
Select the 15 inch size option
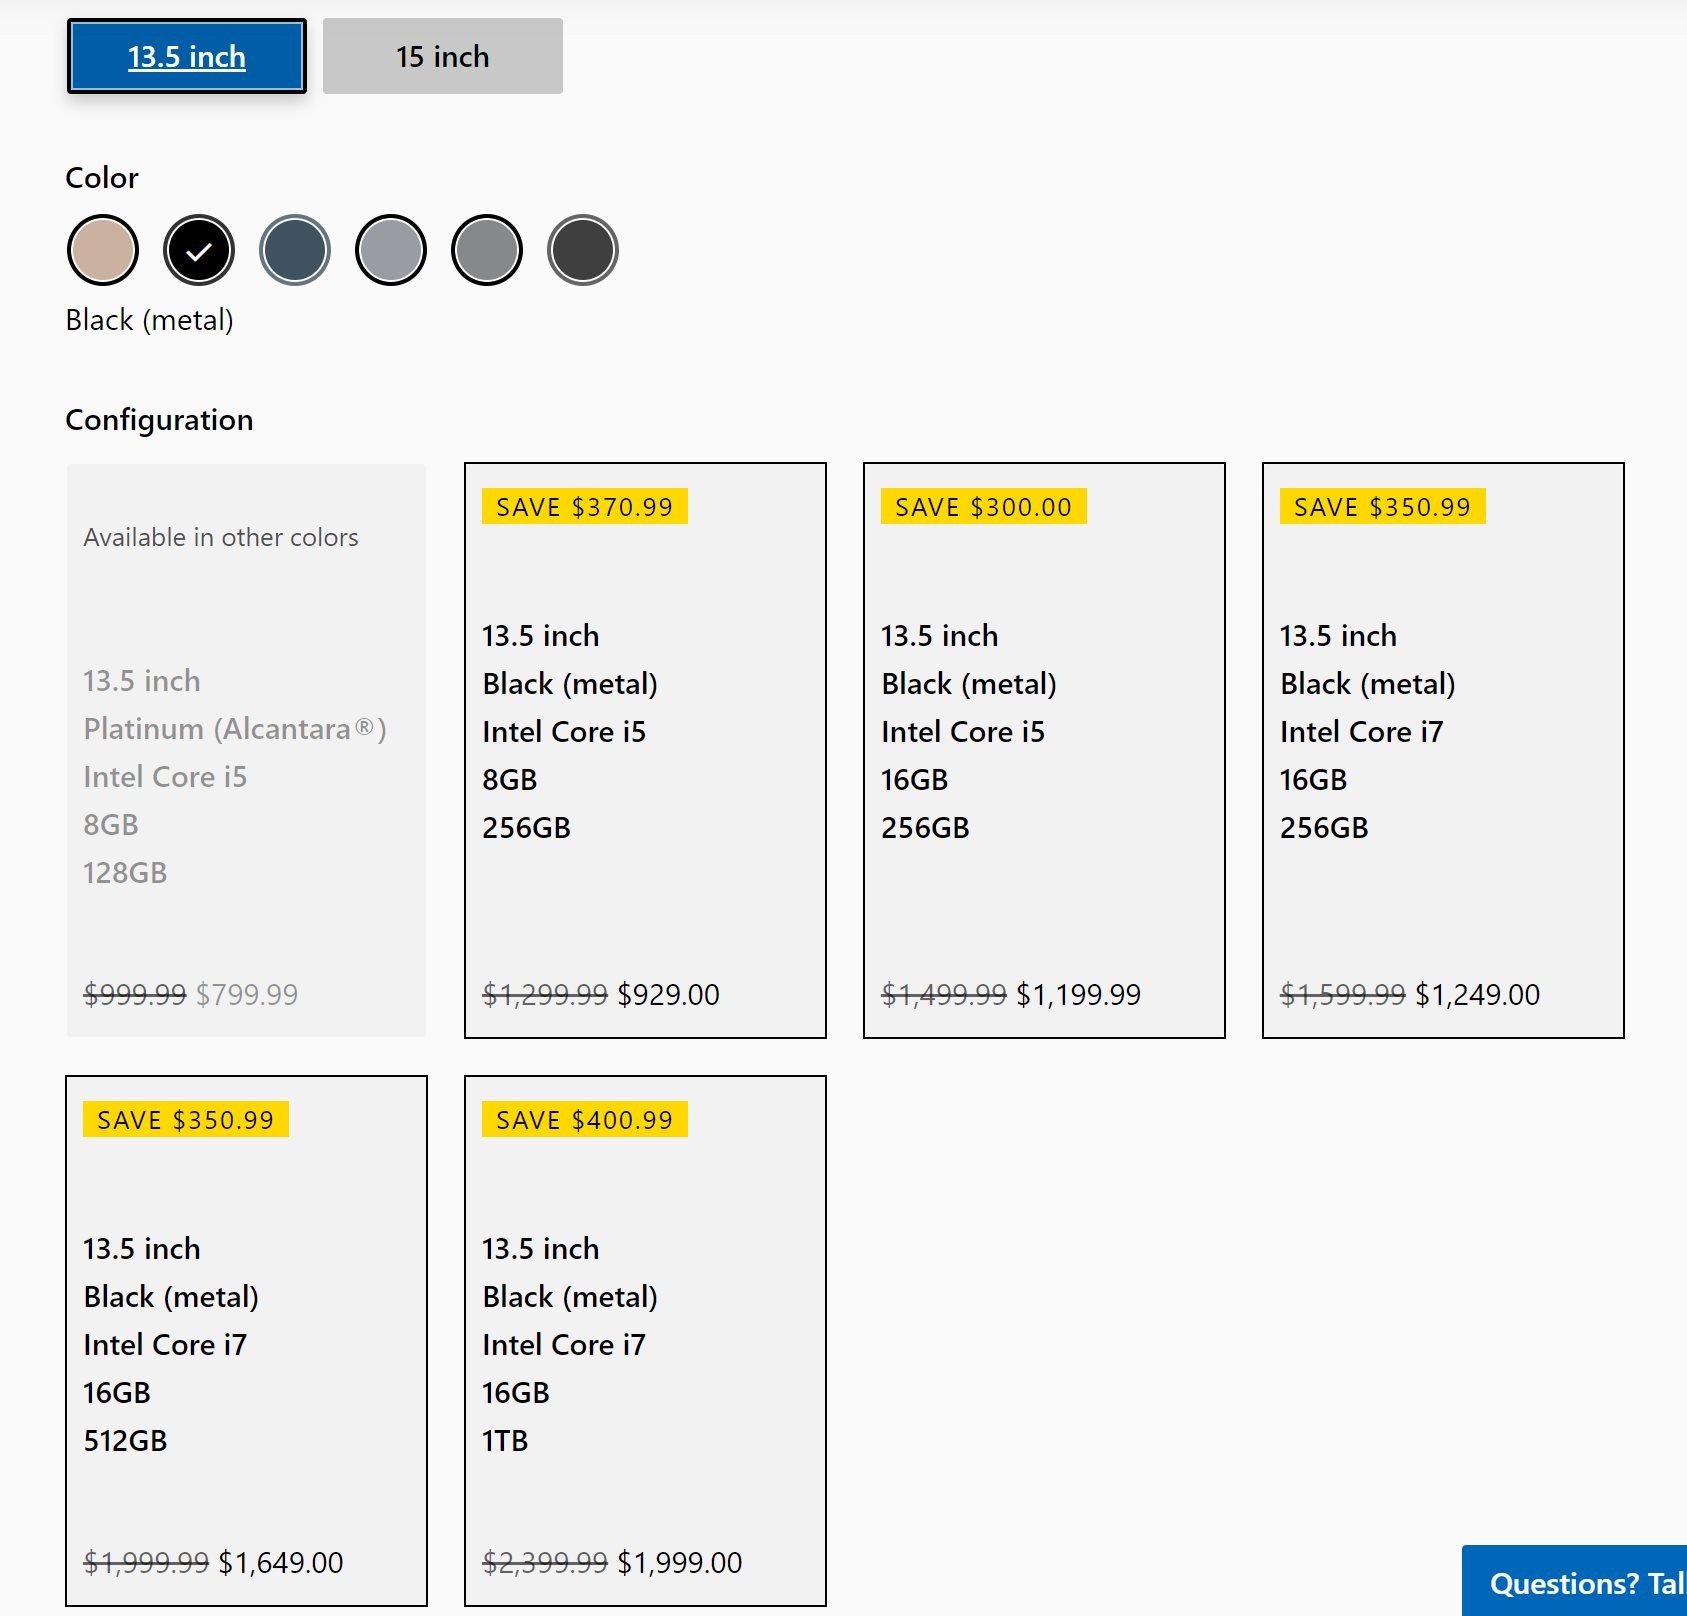click(x=443, y=56)
